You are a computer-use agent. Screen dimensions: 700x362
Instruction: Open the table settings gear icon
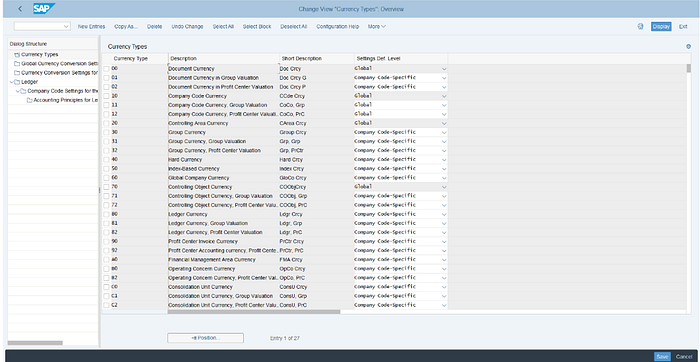(688, 46)
